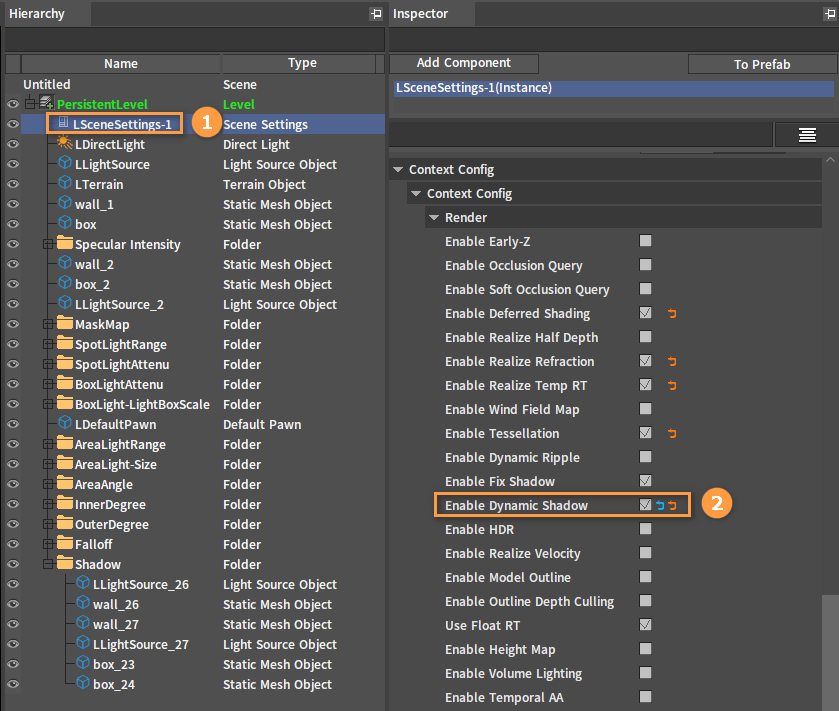The image size is (839, 711).
Task: Reset Enable Deferred Shading with orange arrow
Action: point(672,314)
